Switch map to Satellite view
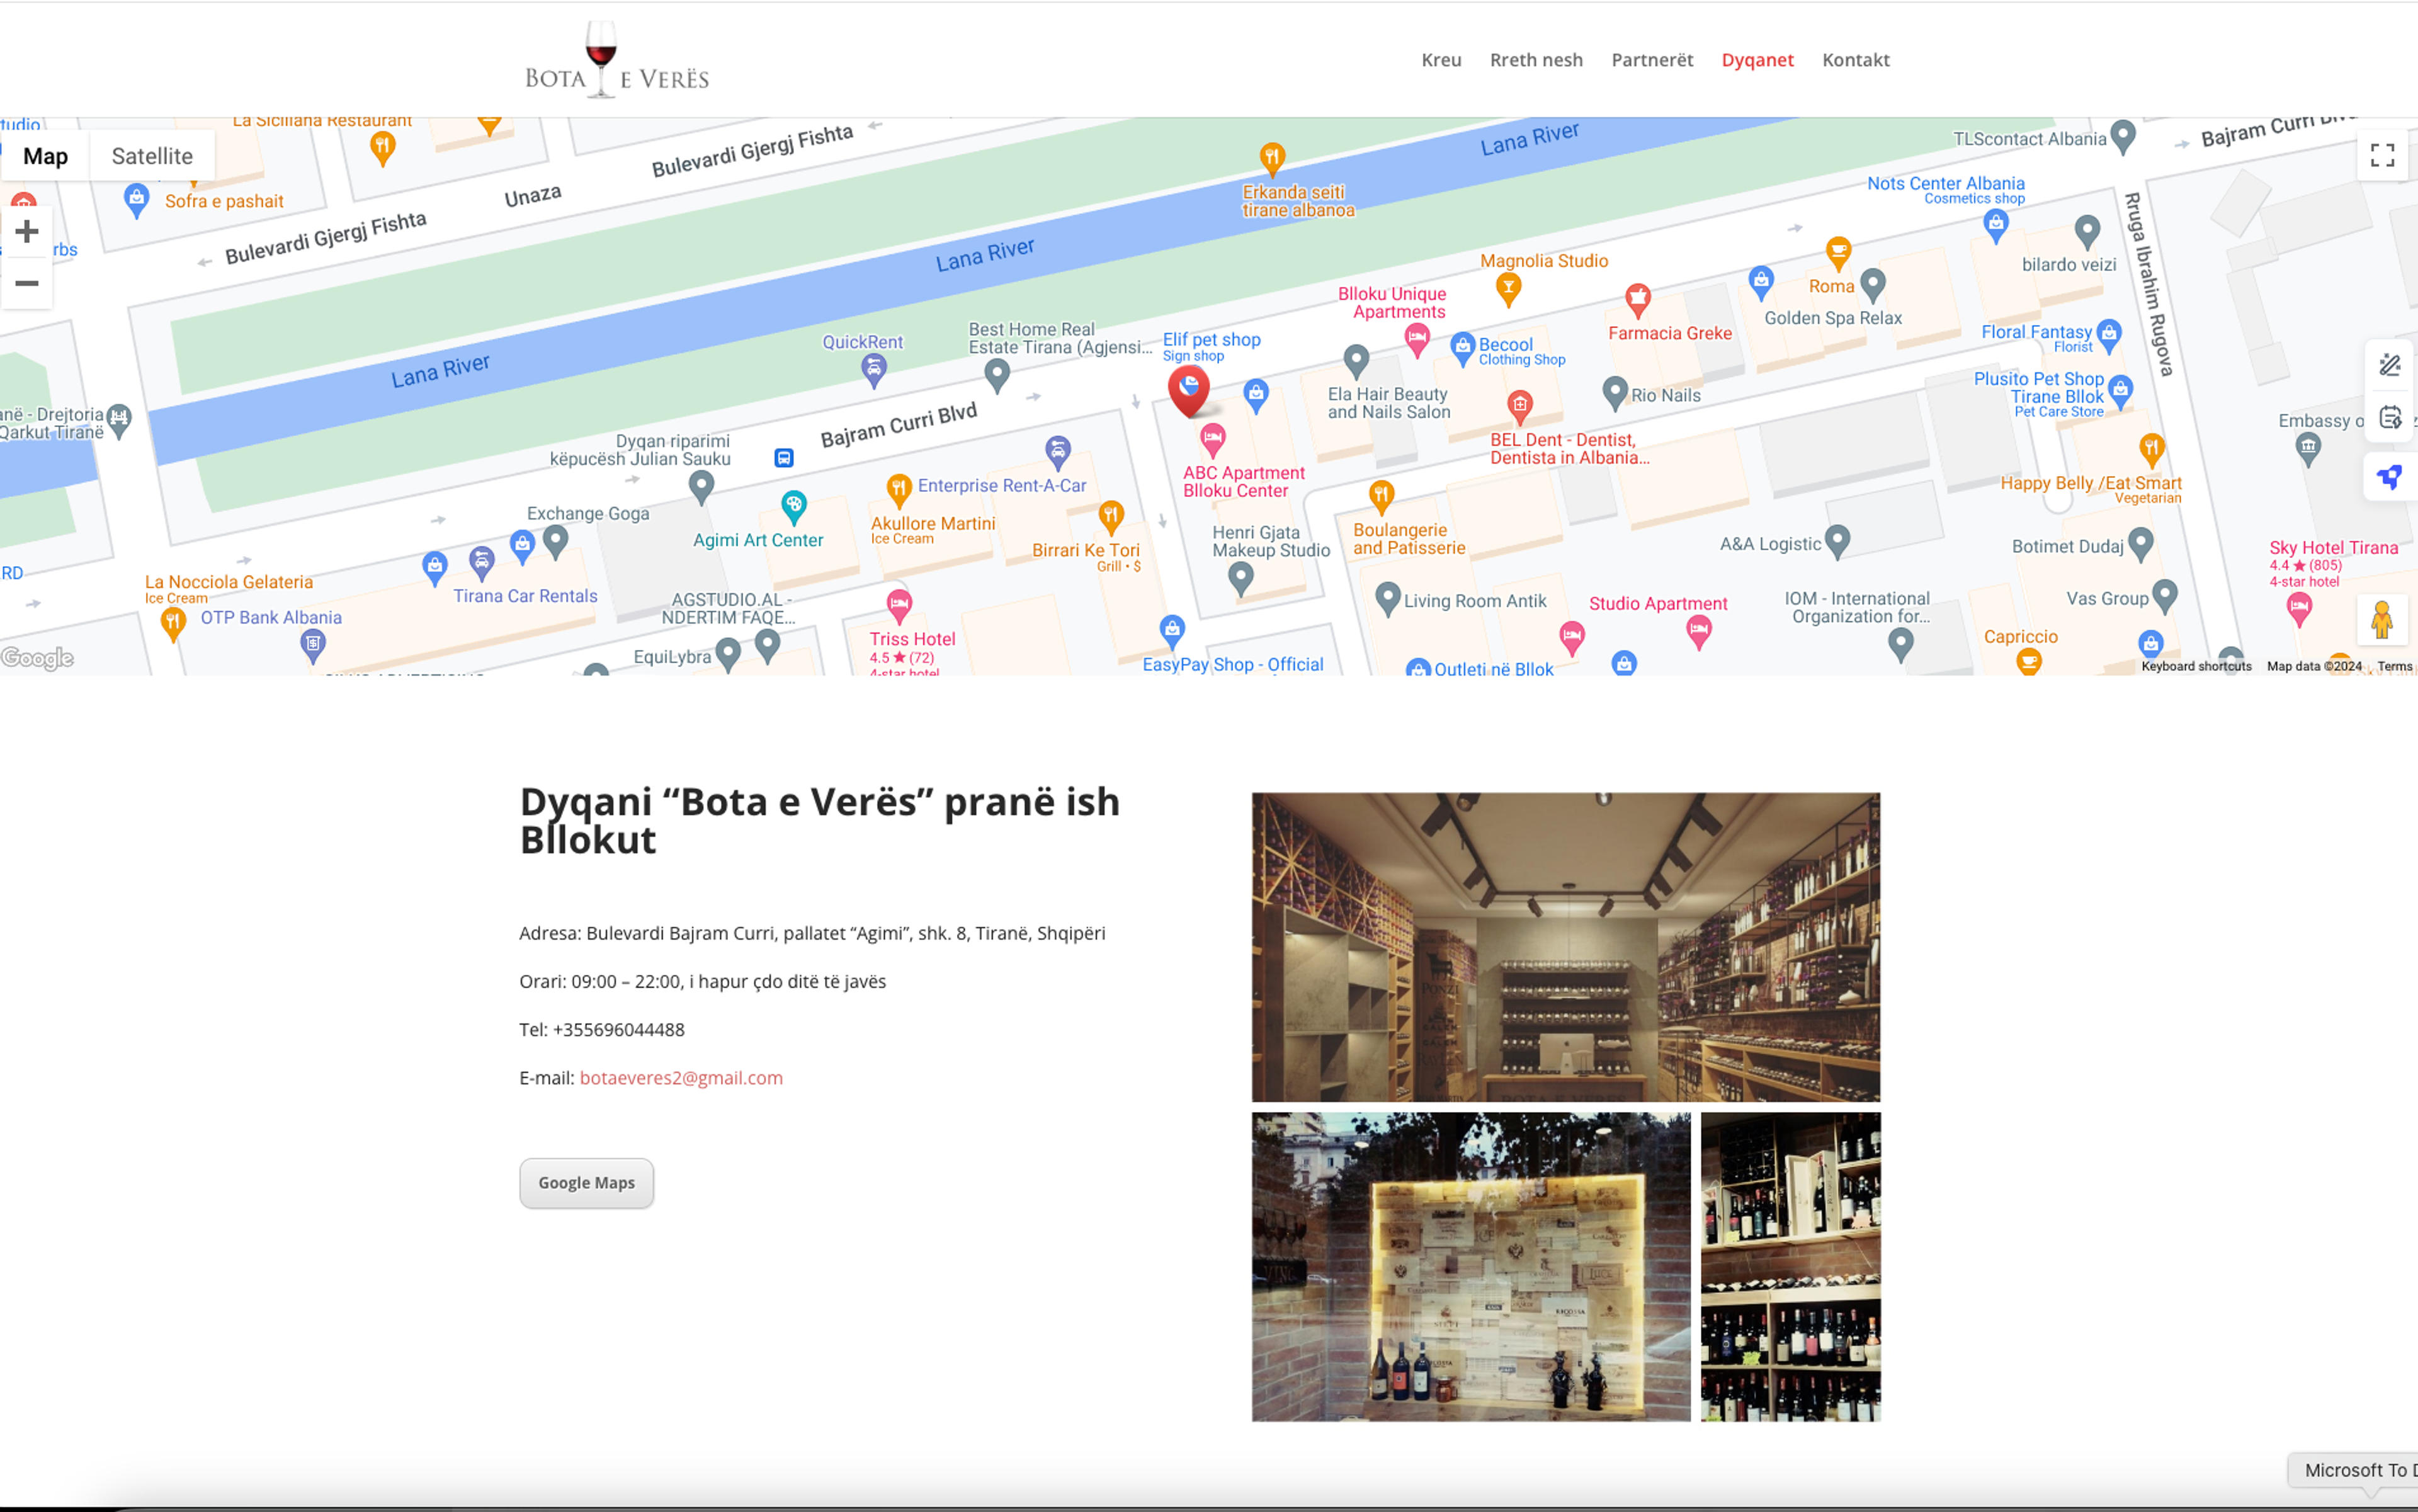2418x1512 pixels. coord(152,156)
